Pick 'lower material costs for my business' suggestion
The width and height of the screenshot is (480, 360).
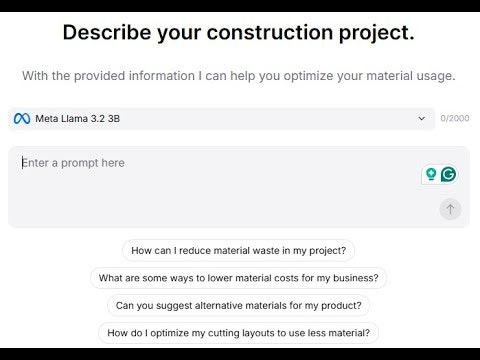(239, 278)
